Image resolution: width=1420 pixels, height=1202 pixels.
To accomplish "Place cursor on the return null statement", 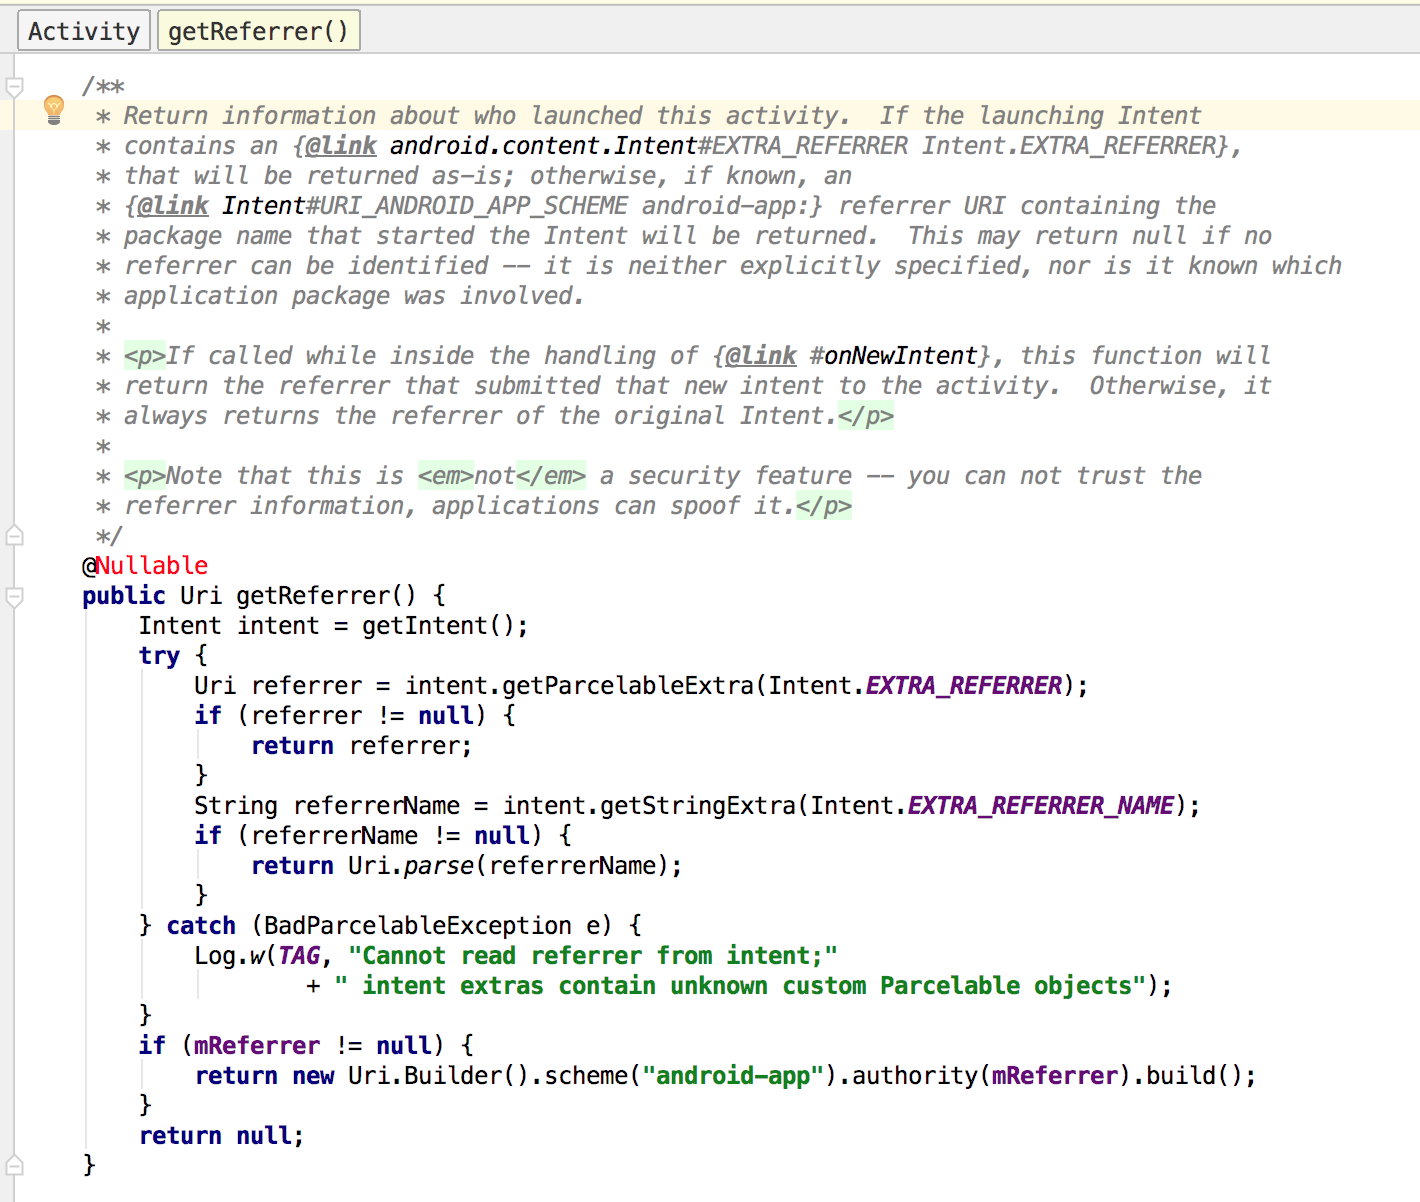I will point(221,1136).
